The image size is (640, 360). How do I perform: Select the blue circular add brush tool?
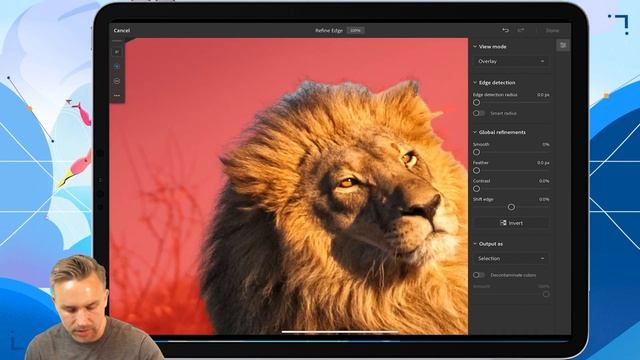(117, 67)
